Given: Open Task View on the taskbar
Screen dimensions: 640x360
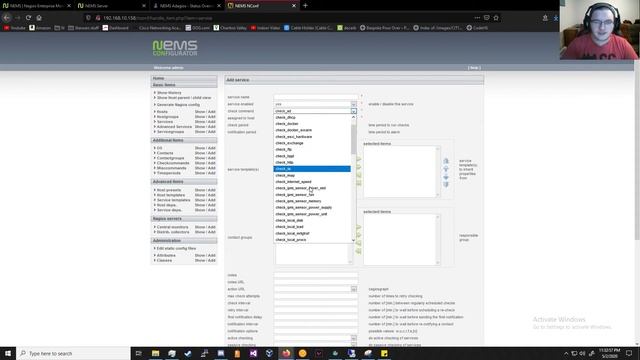Looking at the screenshot, I should point(138,353).
